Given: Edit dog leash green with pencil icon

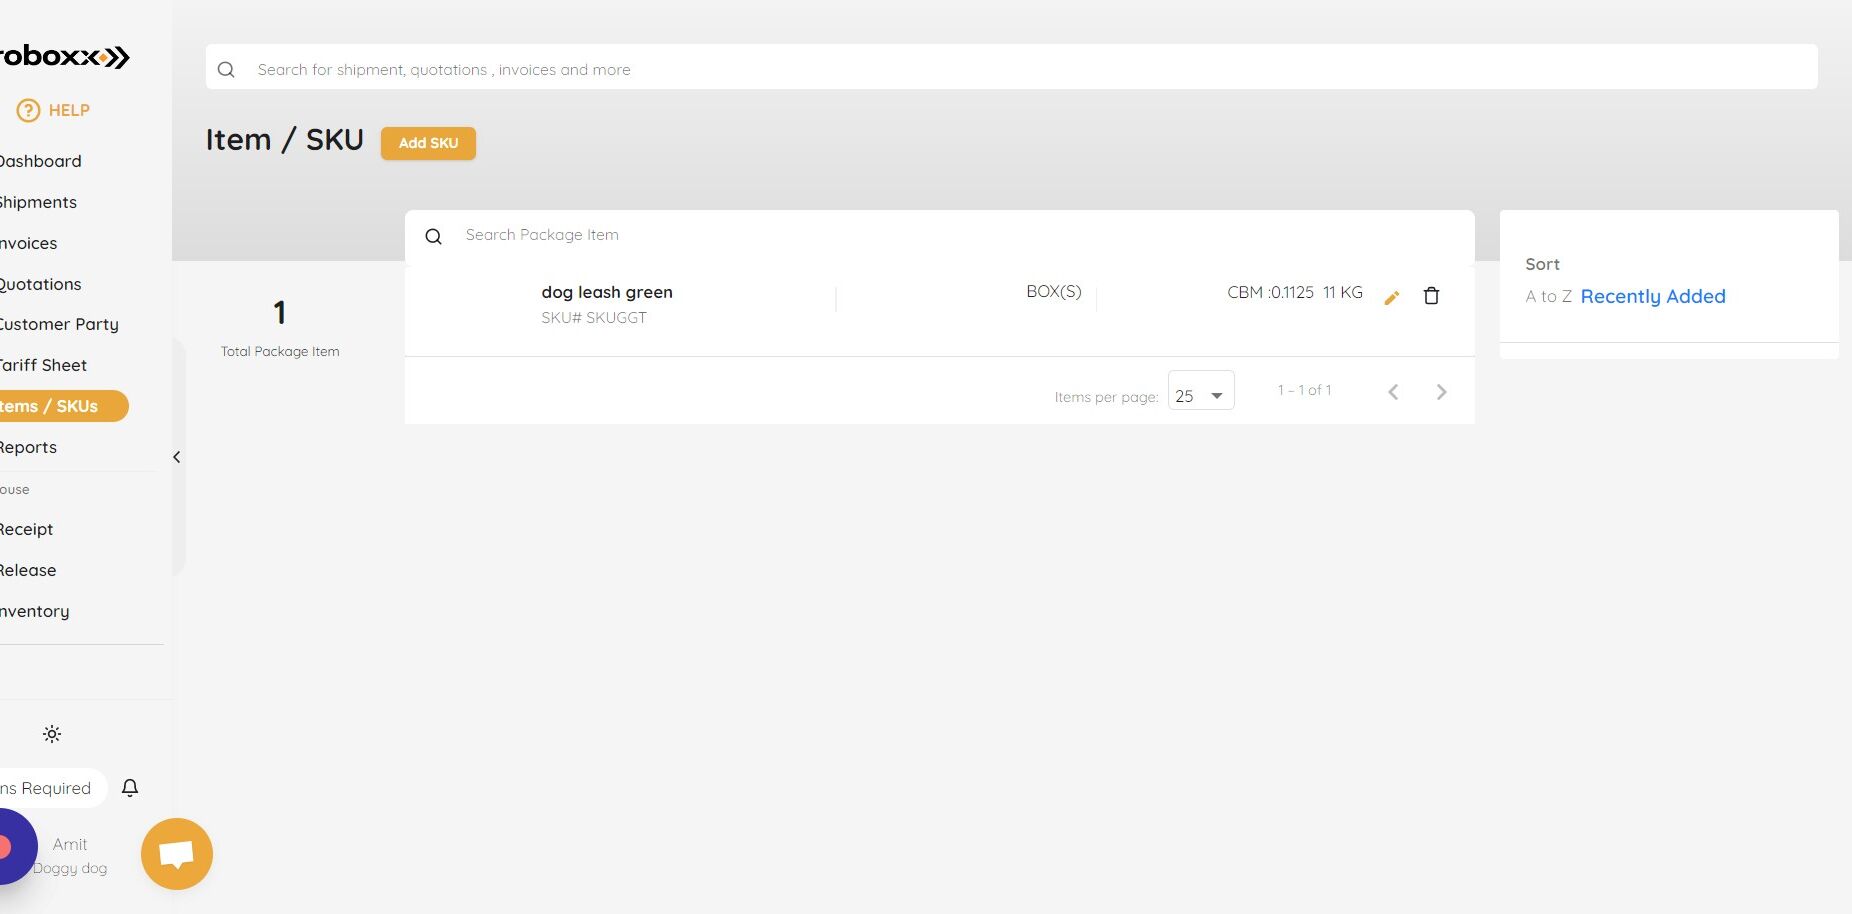Looking at the screenshot, I should coord(1391,297).
